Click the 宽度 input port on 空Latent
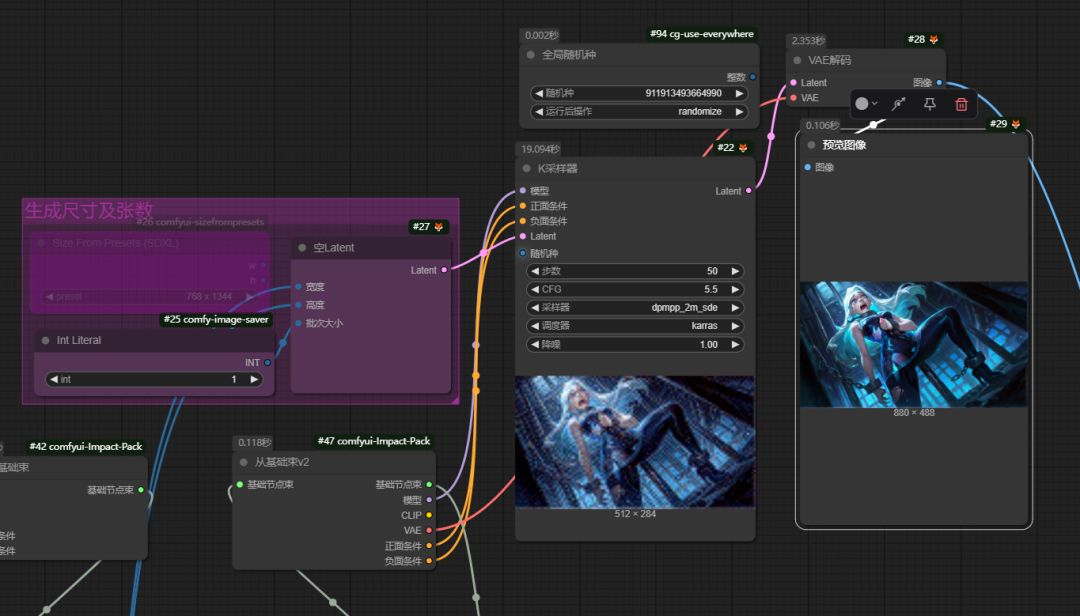This screenshot has width=1080, height=616. pos(298,287)
